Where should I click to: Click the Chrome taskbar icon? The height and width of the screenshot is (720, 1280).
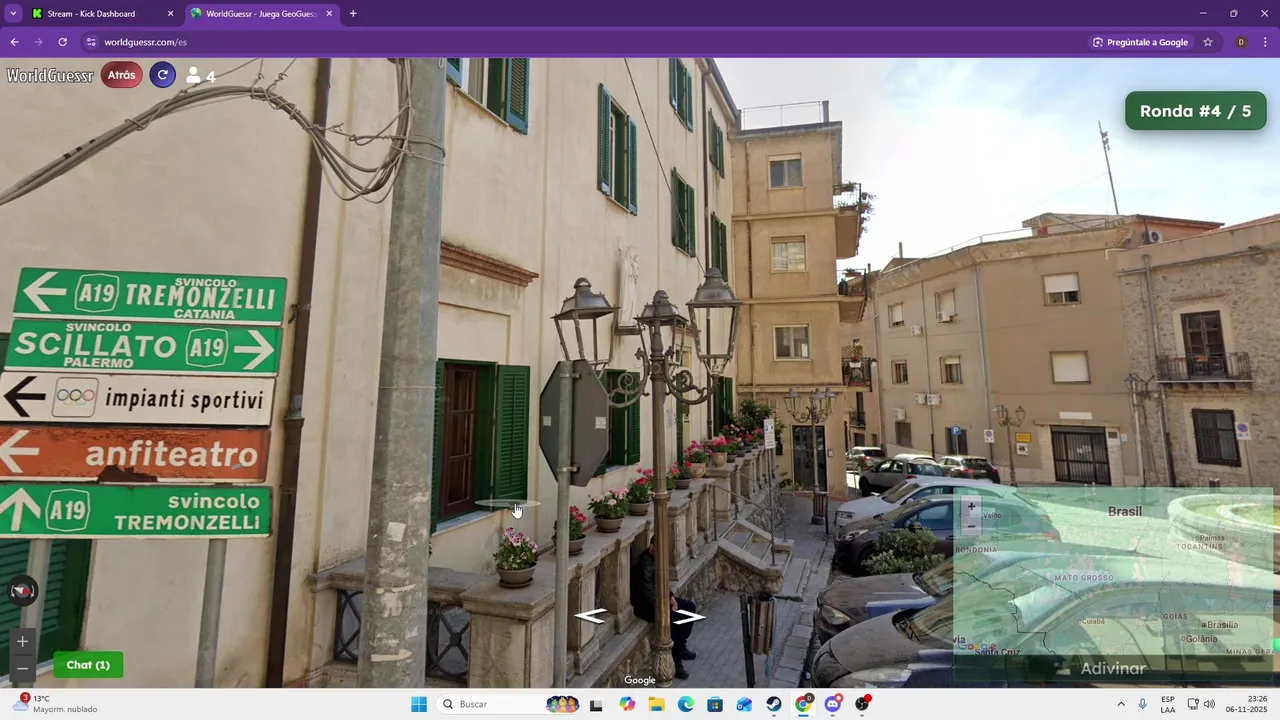click(803, 704)
